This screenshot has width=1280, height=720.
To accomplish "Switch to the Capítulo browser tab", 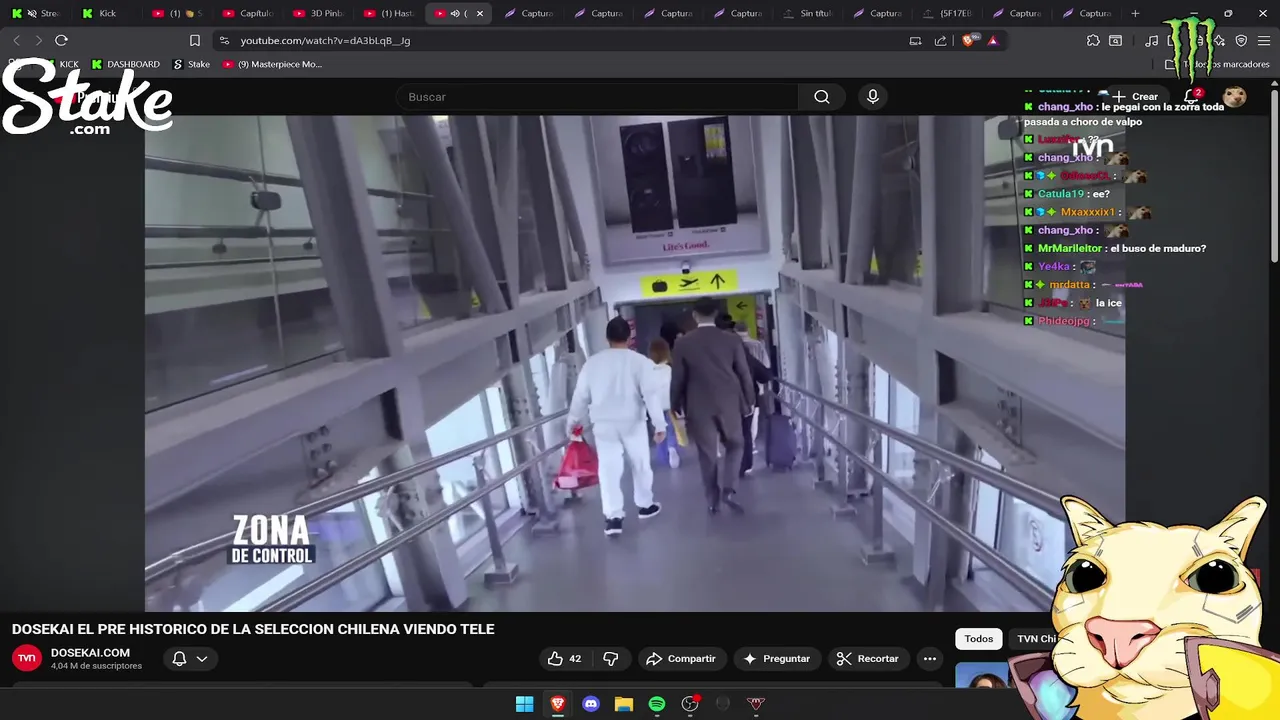I will click(x=248, y=13).
